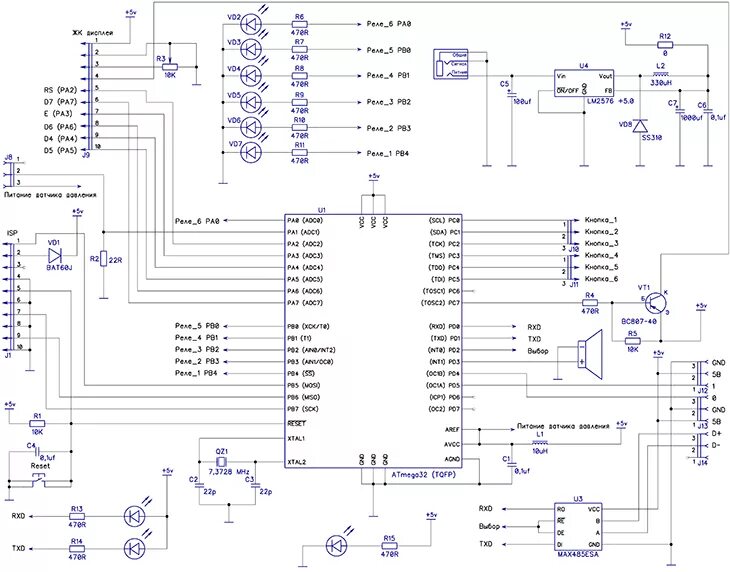Select capacitor C5 100uf symbol

click(512, 94)
